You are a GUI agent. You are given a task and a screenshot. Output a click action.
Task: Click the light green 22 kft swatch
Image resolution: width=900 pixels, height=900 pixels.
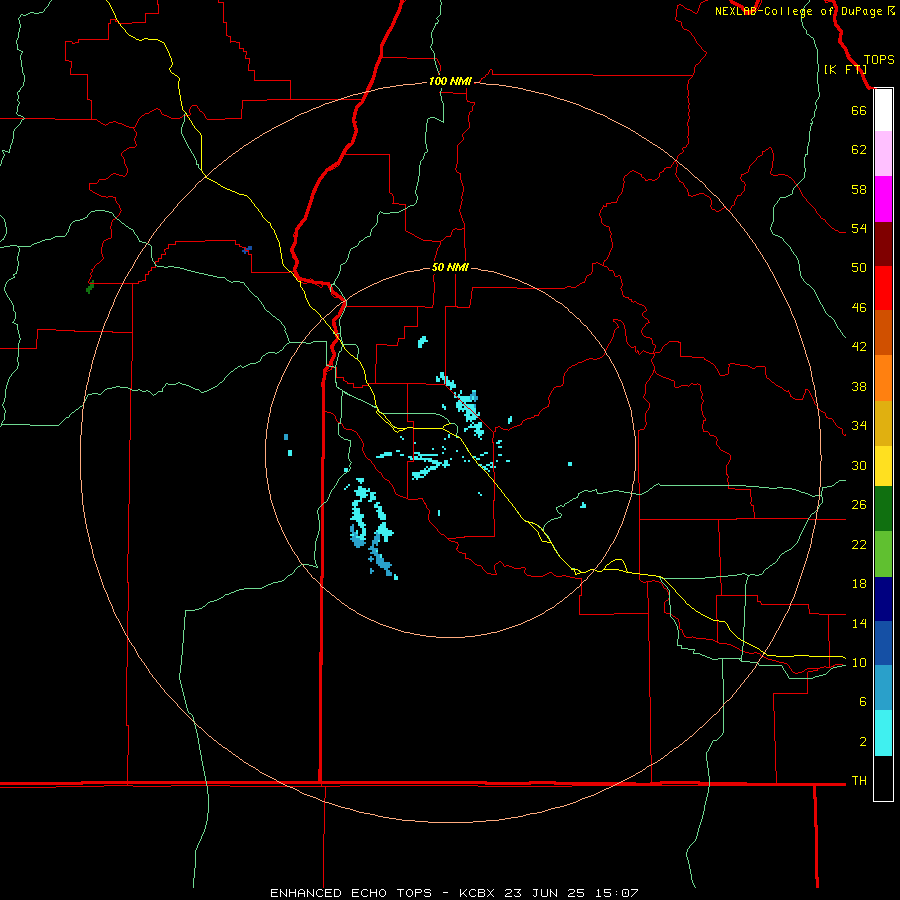883,554
